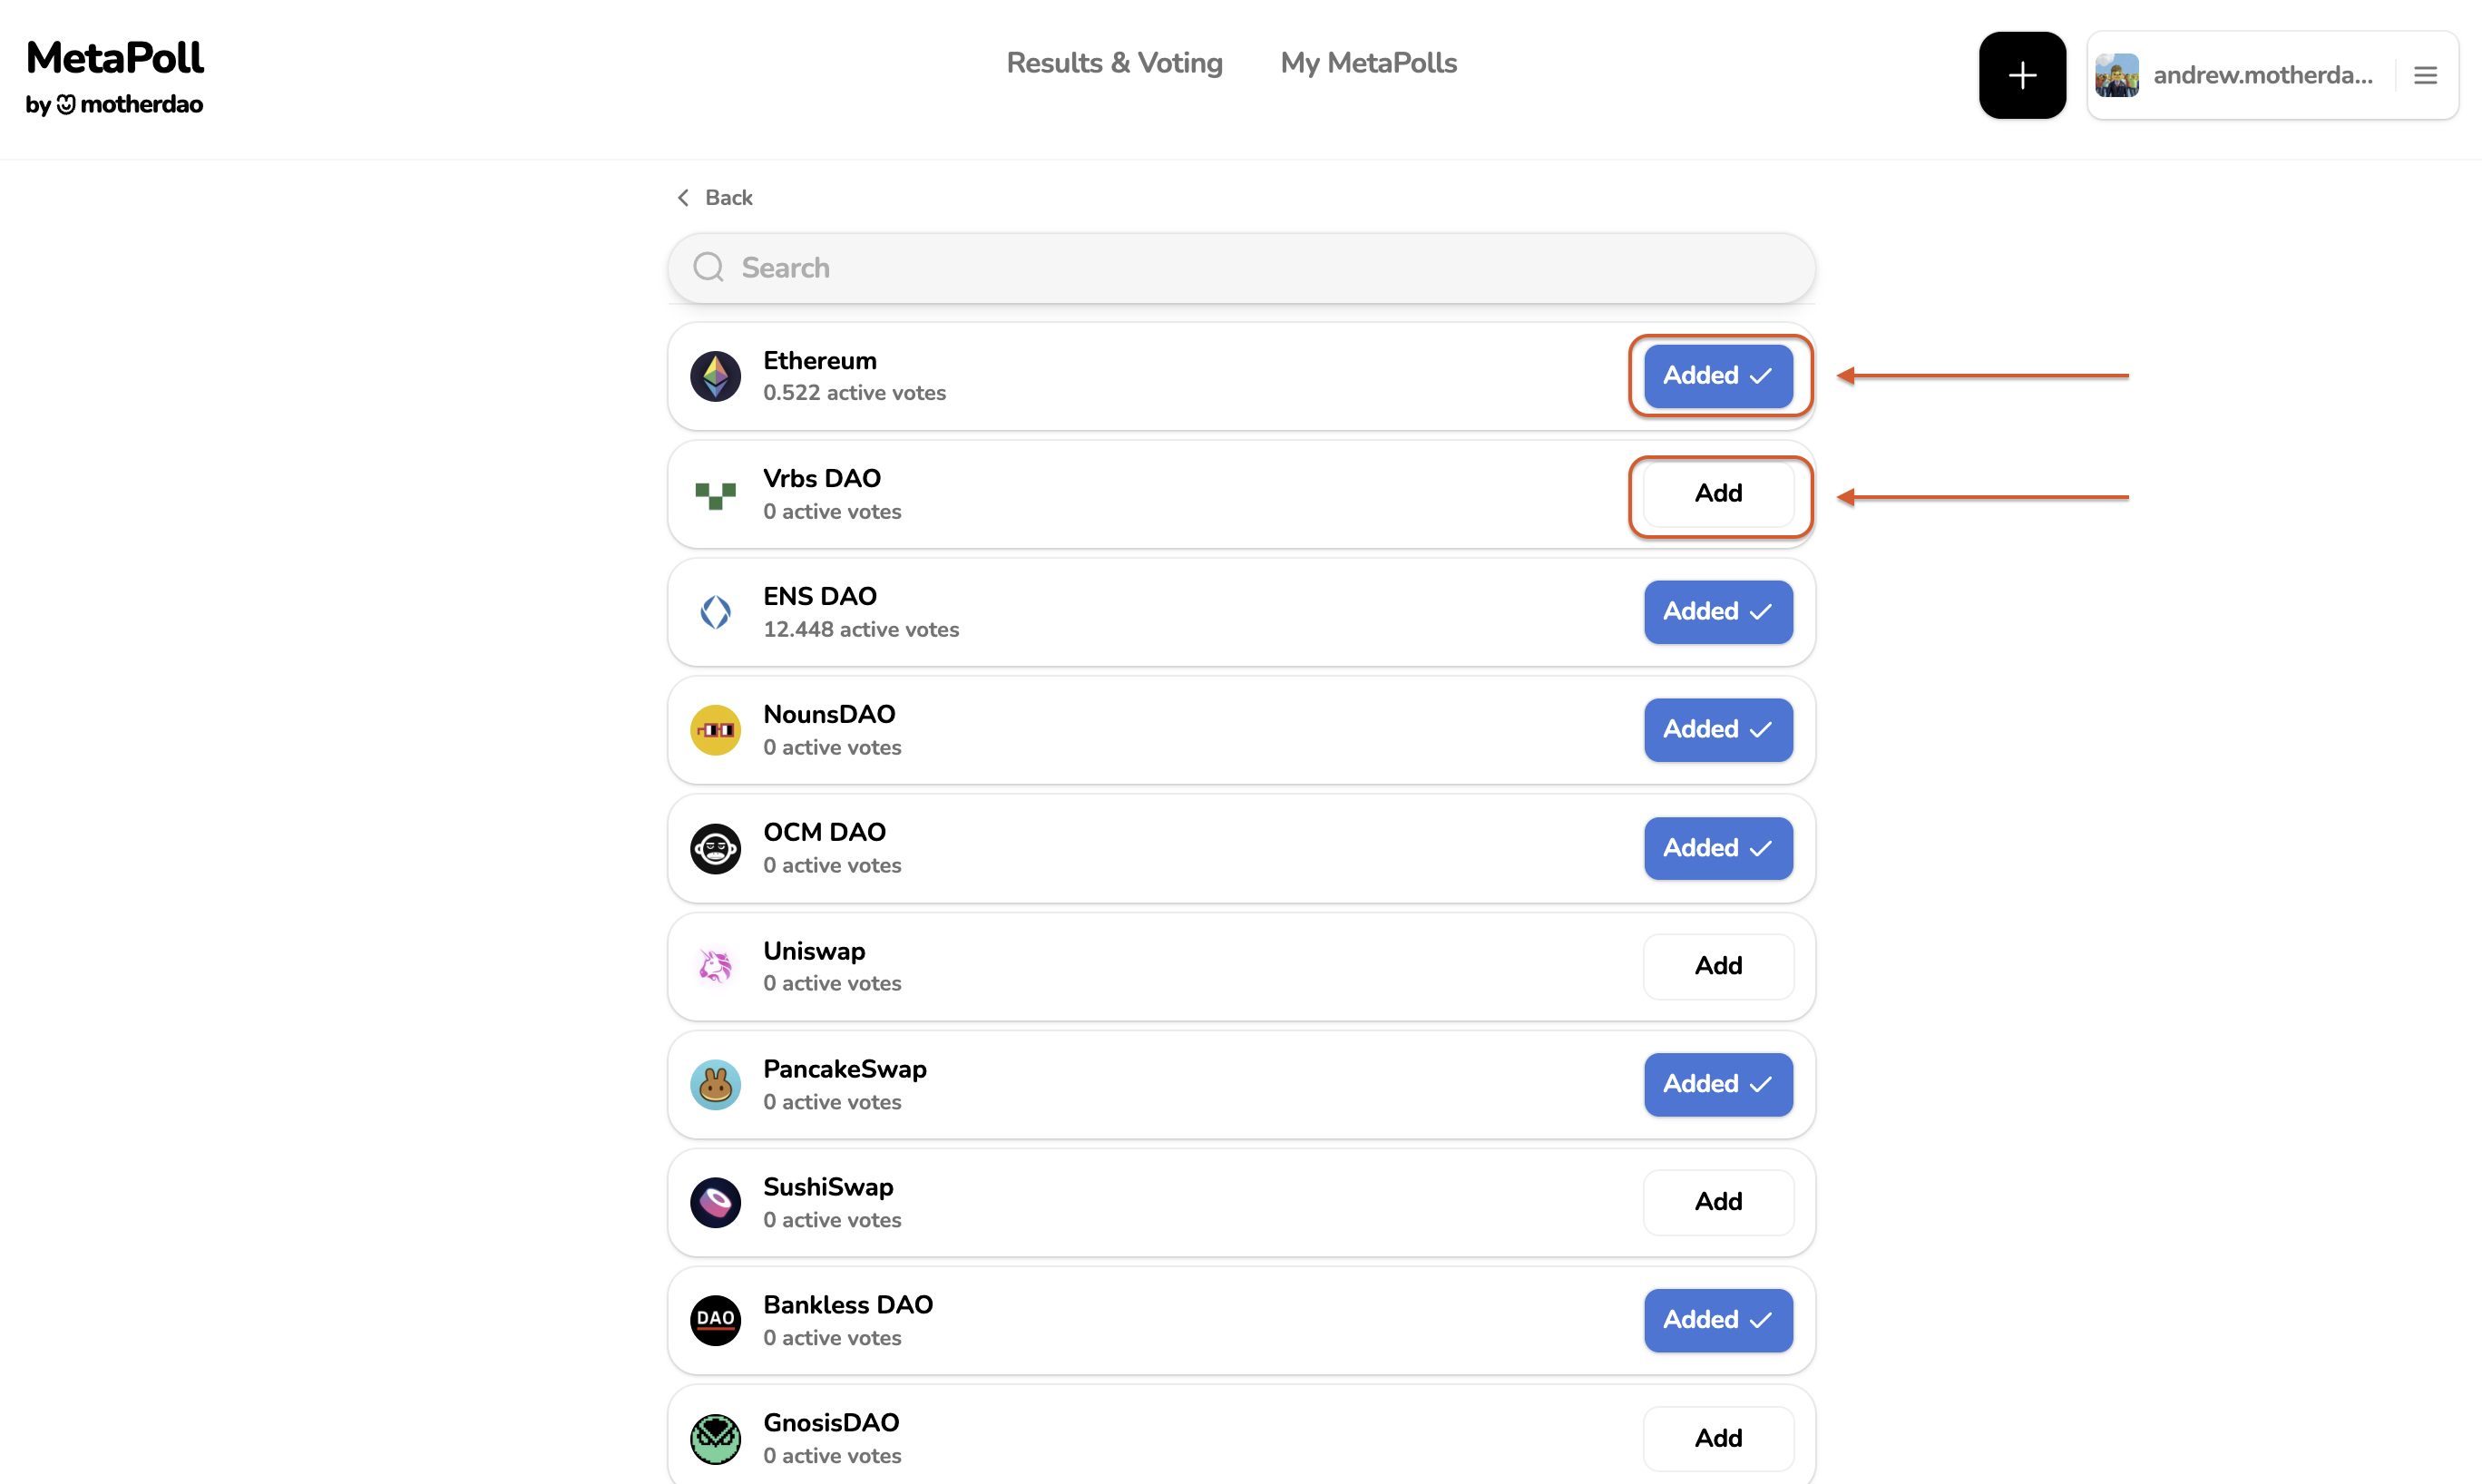Toggle Ethereum's Added button off
The height and width of the screenshot is (1484, 2482).
[x=1717, y=376]
